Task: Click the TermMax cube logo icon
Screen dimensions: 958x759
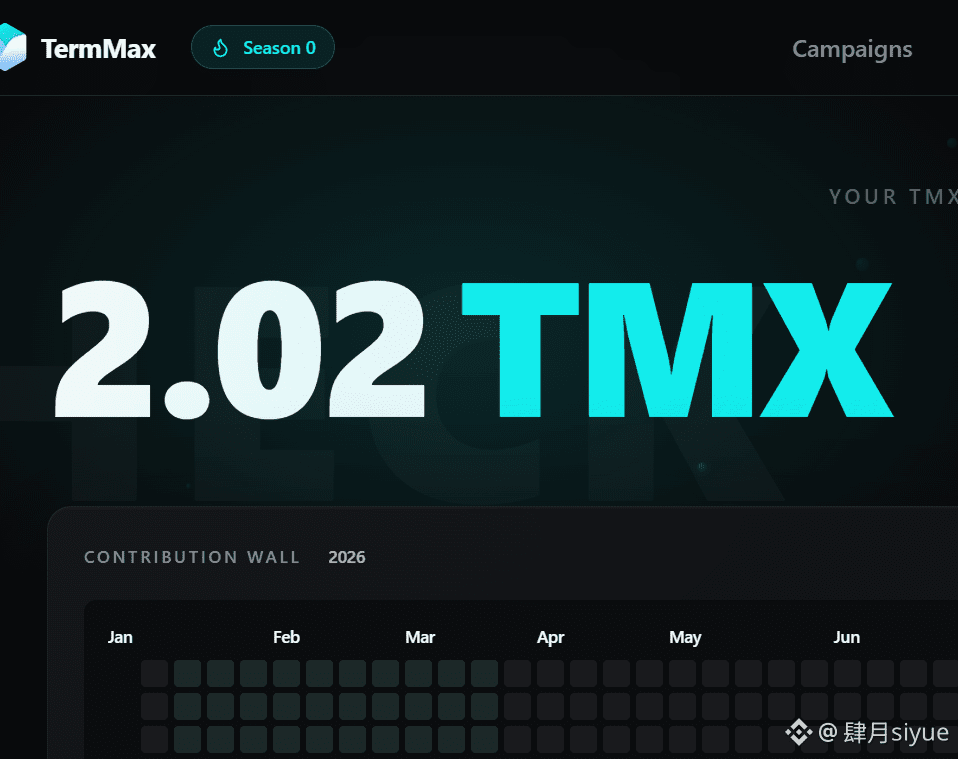Action: click(x=12, y=47)
